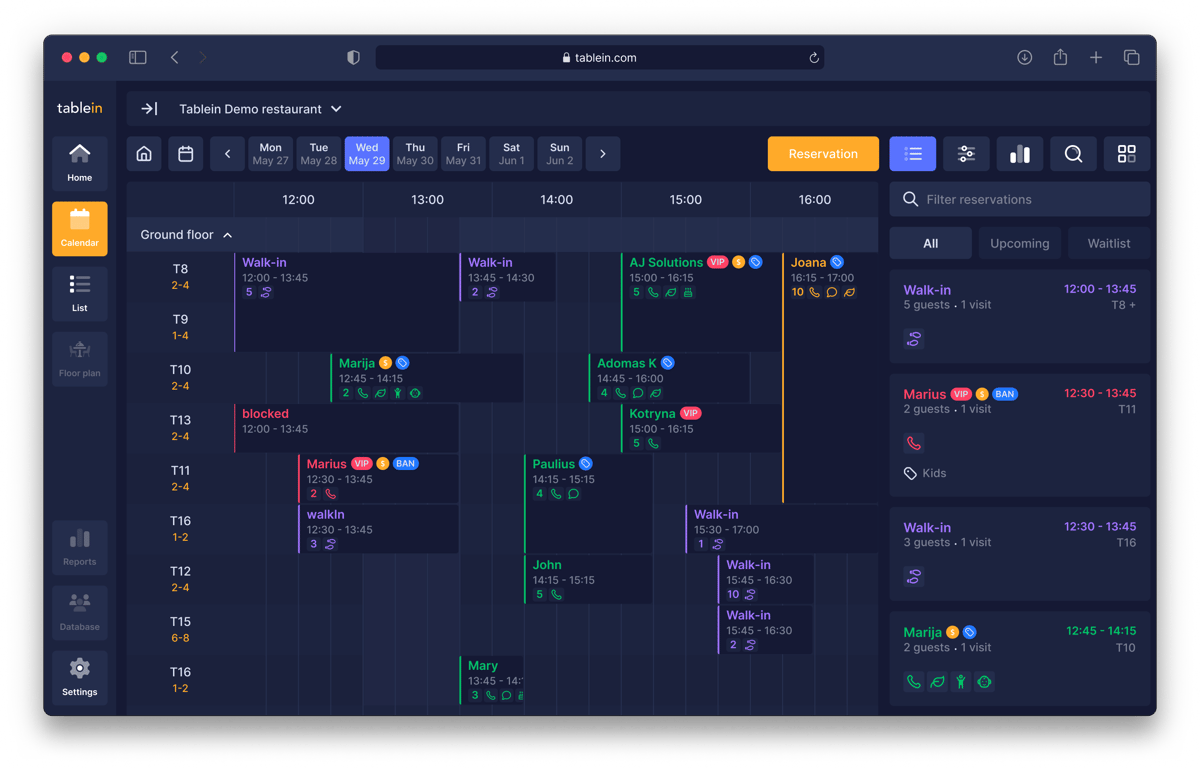Reload the tablein.com page
The image size is (1200, 768).
click(x=814, y=58)
